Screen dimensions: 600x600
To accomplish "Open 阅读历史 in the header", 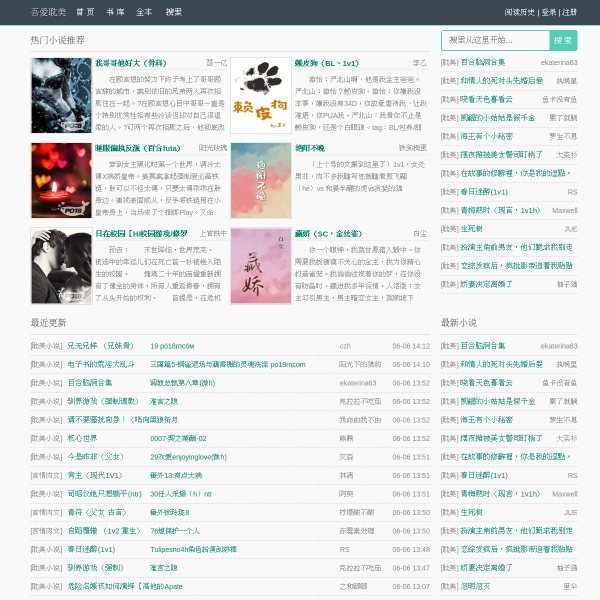I will (x=520, y=12).
